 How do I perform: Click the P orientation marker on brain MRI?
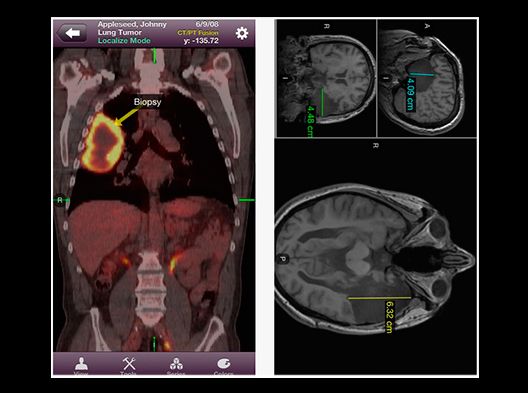pos(283,259)
